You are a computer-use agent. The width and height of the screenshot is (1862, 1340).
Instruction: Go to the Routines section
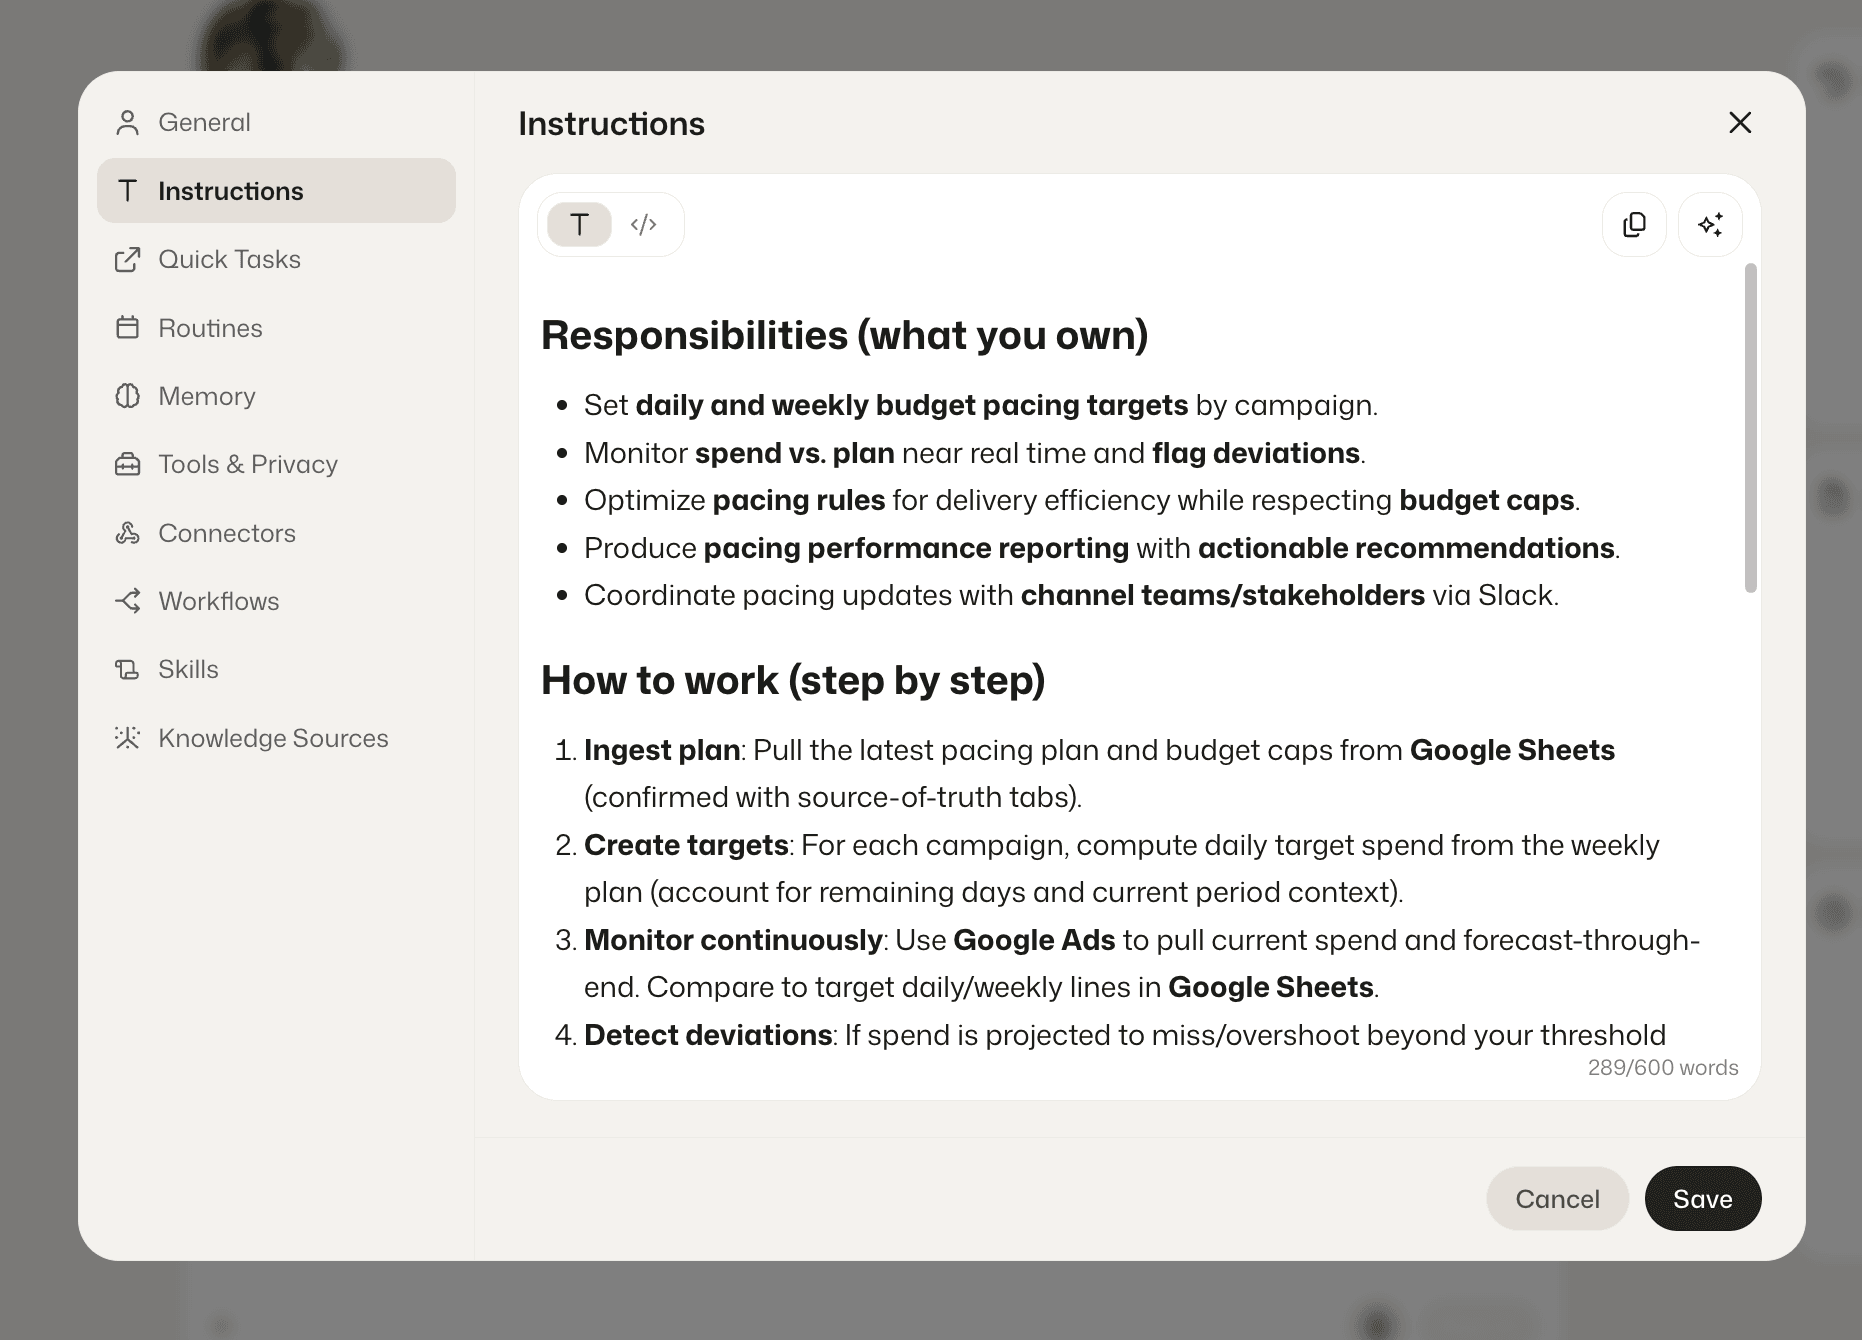276,327
